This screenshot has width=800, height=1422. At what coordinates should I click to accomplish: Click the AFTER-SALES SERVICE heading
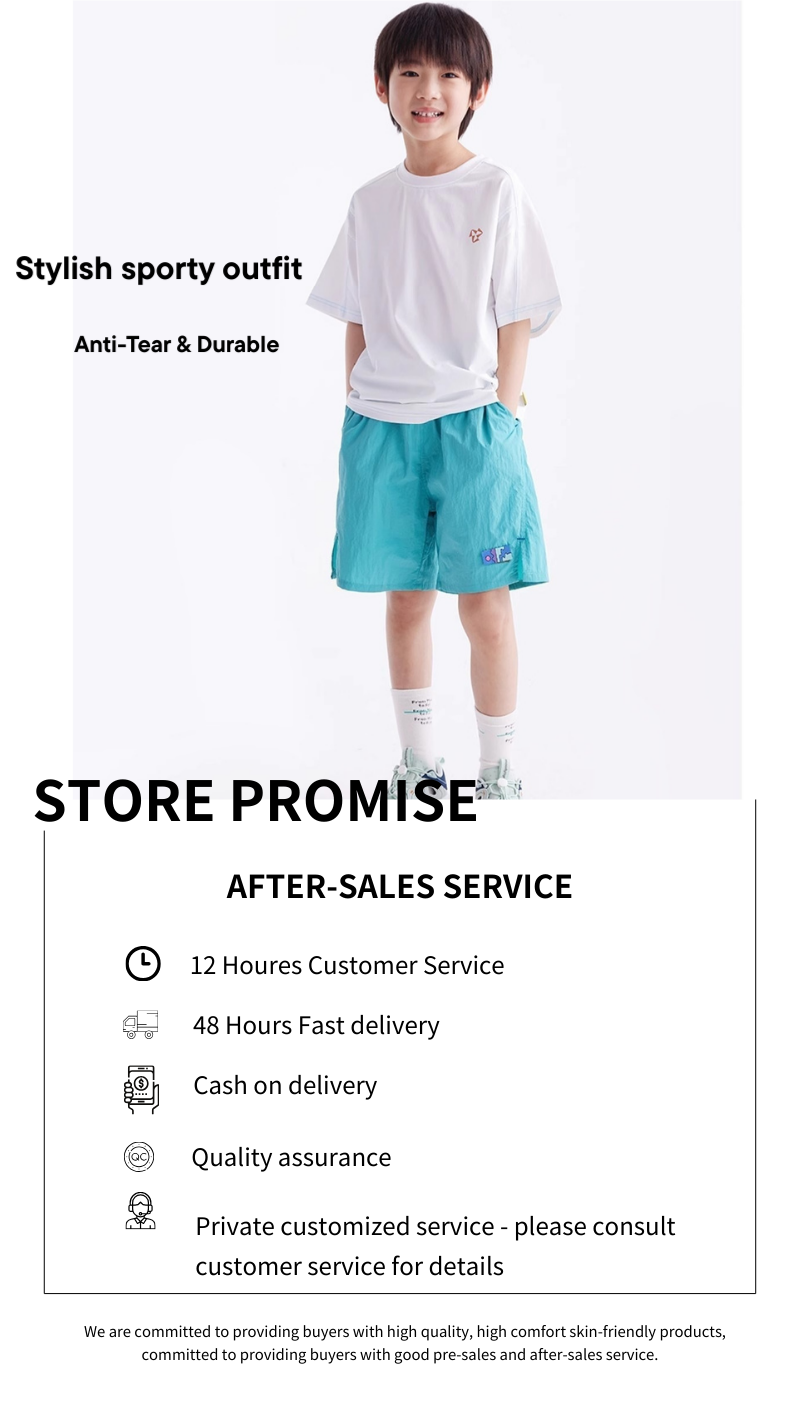tap(399, 886)
